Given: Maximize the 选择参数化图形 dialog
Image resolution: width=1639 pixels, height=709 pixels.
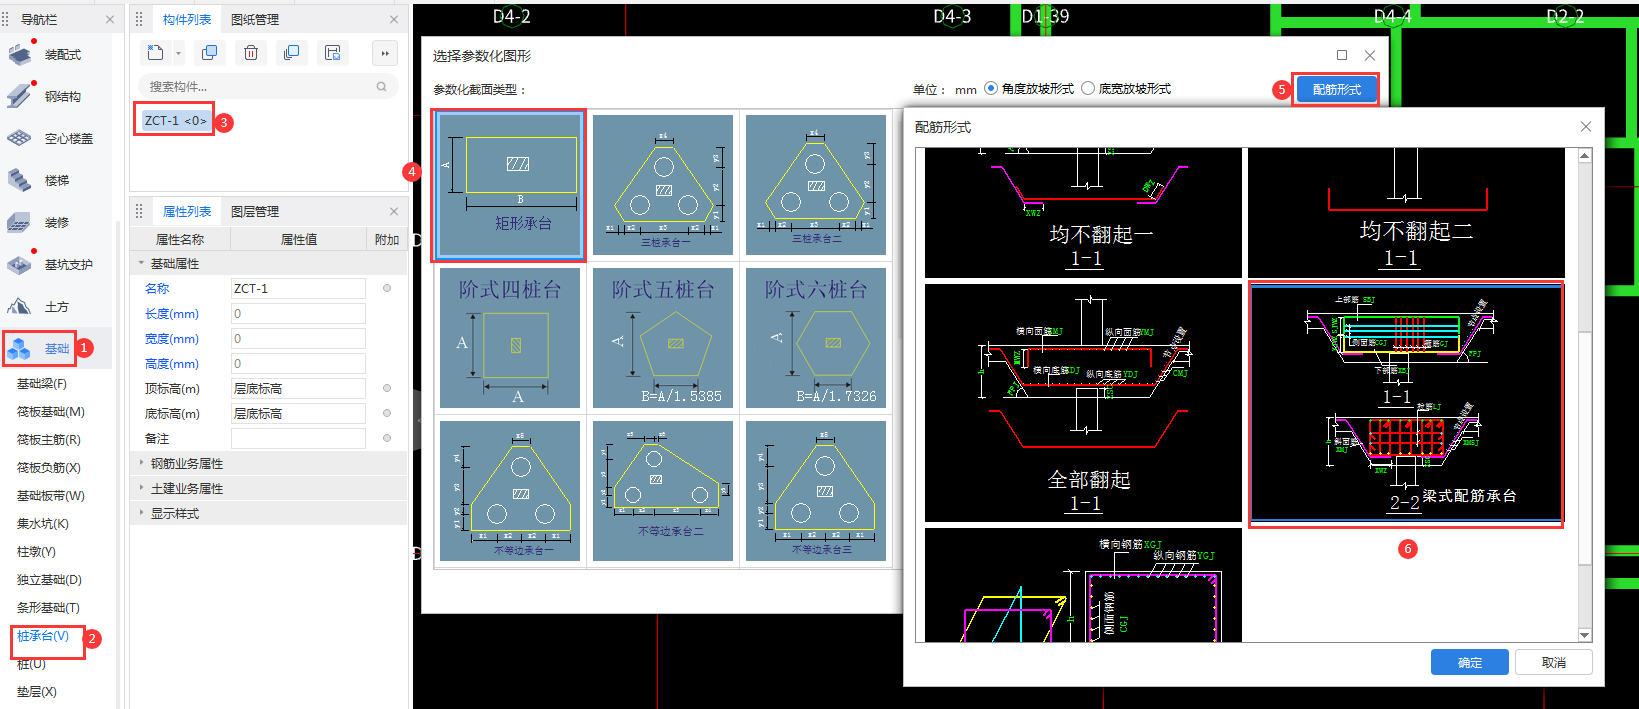Looking at the screenshot, I should (x=1342, y=55).
